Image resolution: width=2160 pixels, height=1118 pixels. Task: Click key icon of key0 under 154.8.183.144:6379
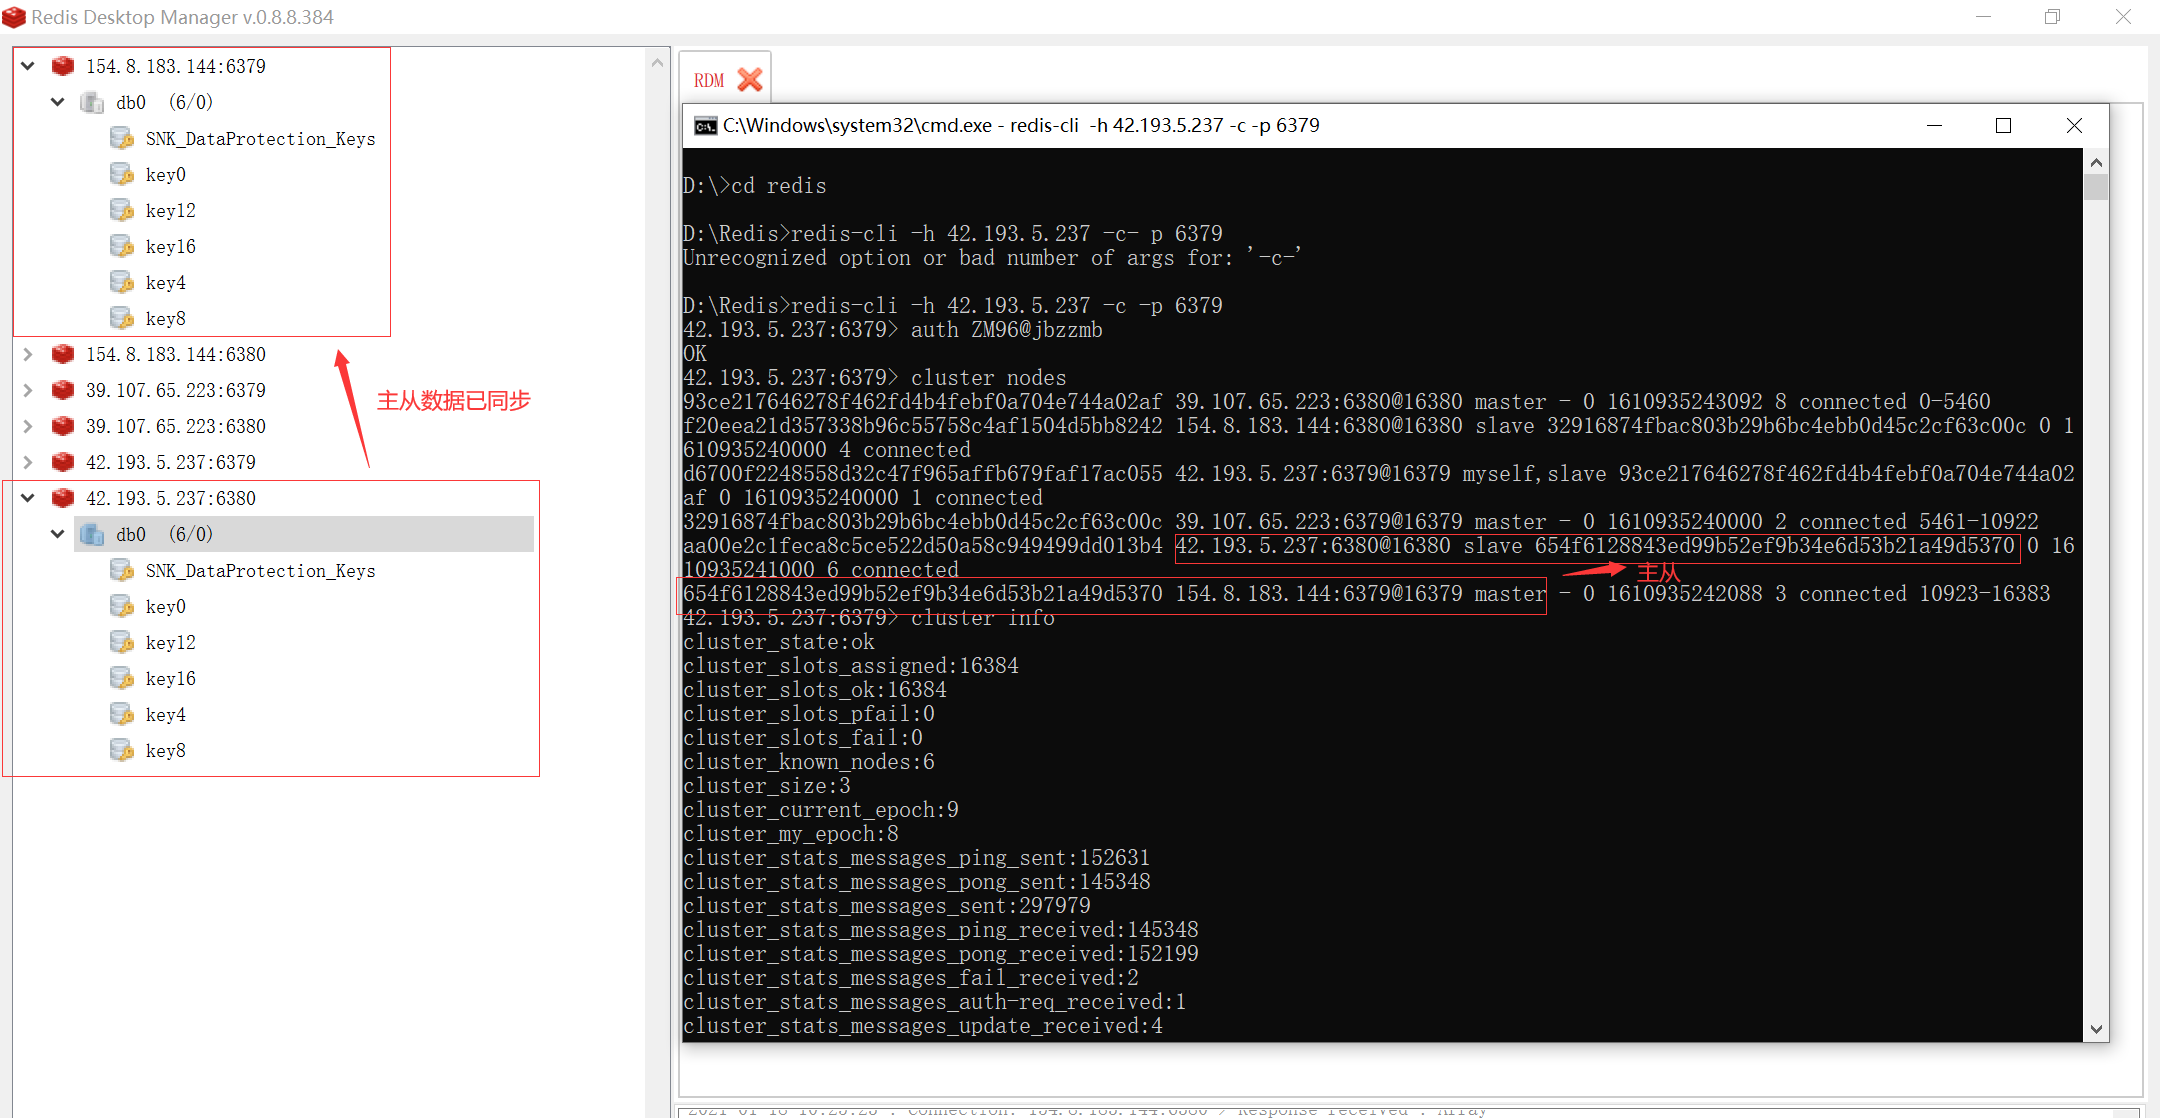[x=122, y=174]
